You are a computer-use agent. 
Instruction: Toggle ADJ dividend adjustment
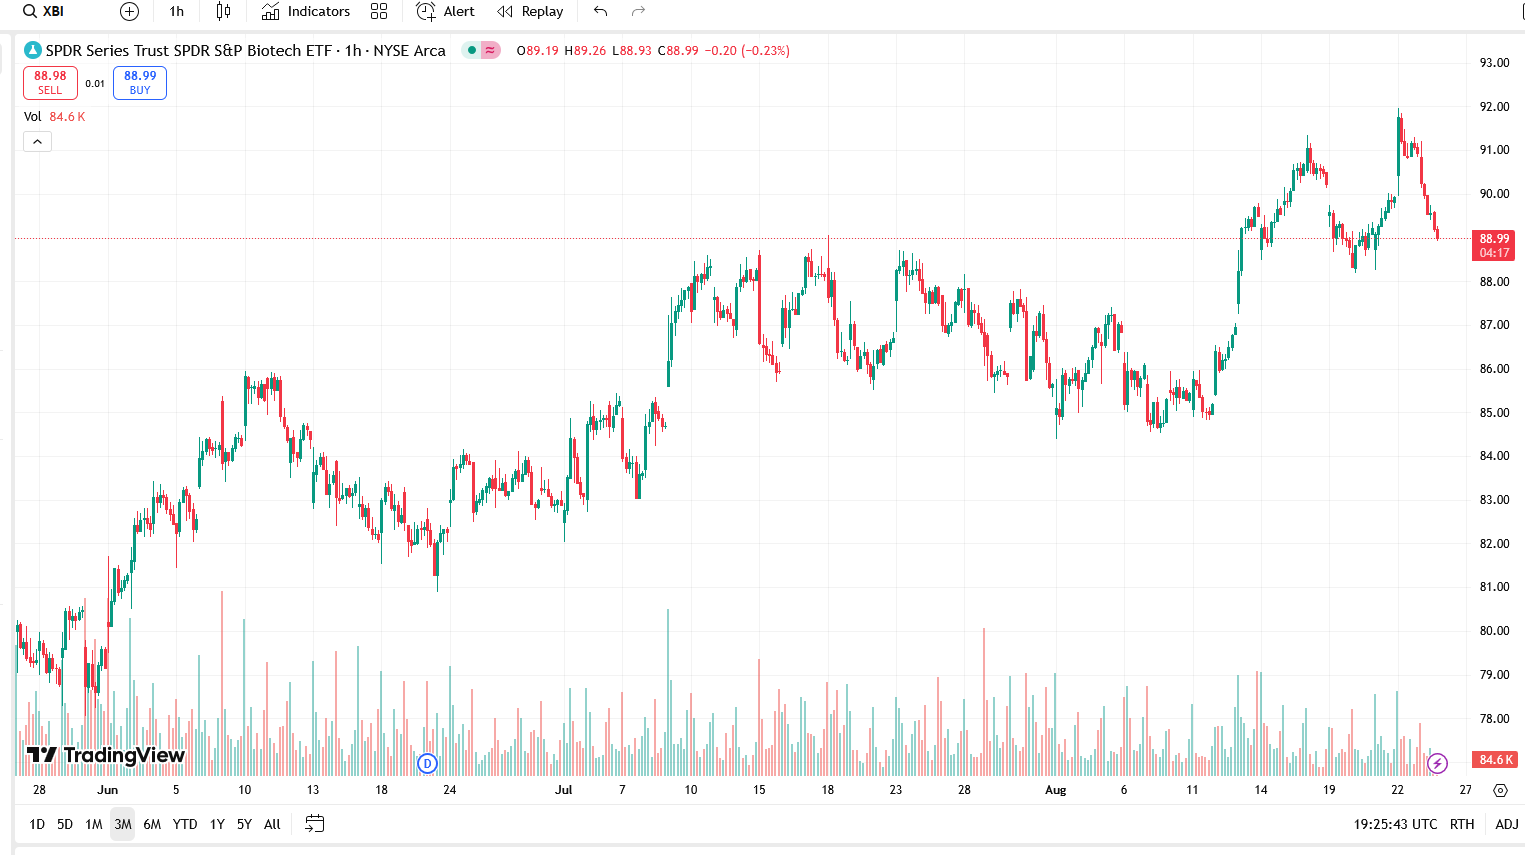[x=1507, y=824]
